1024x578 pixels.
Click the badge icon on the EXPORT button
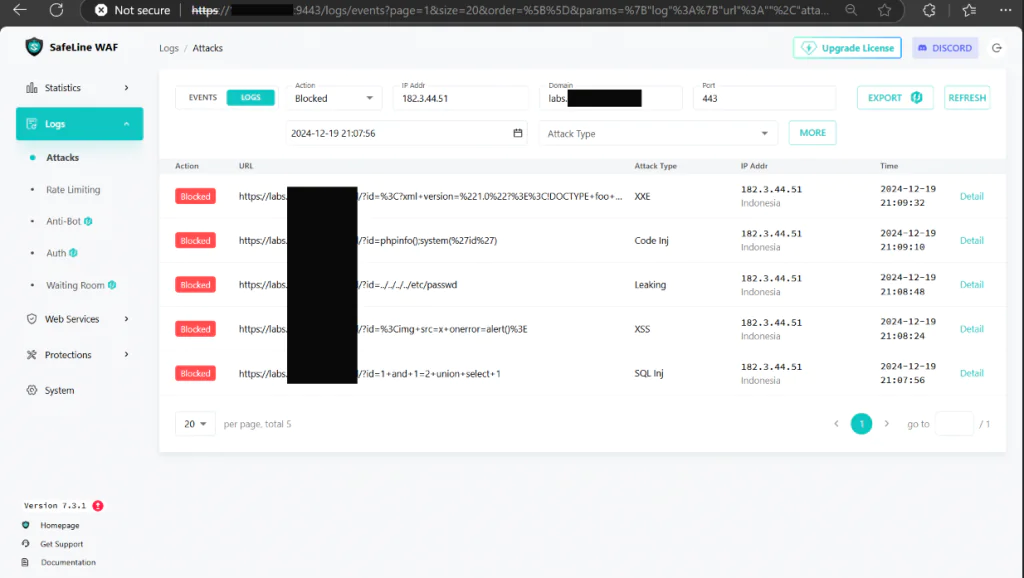tap(916, 97)
